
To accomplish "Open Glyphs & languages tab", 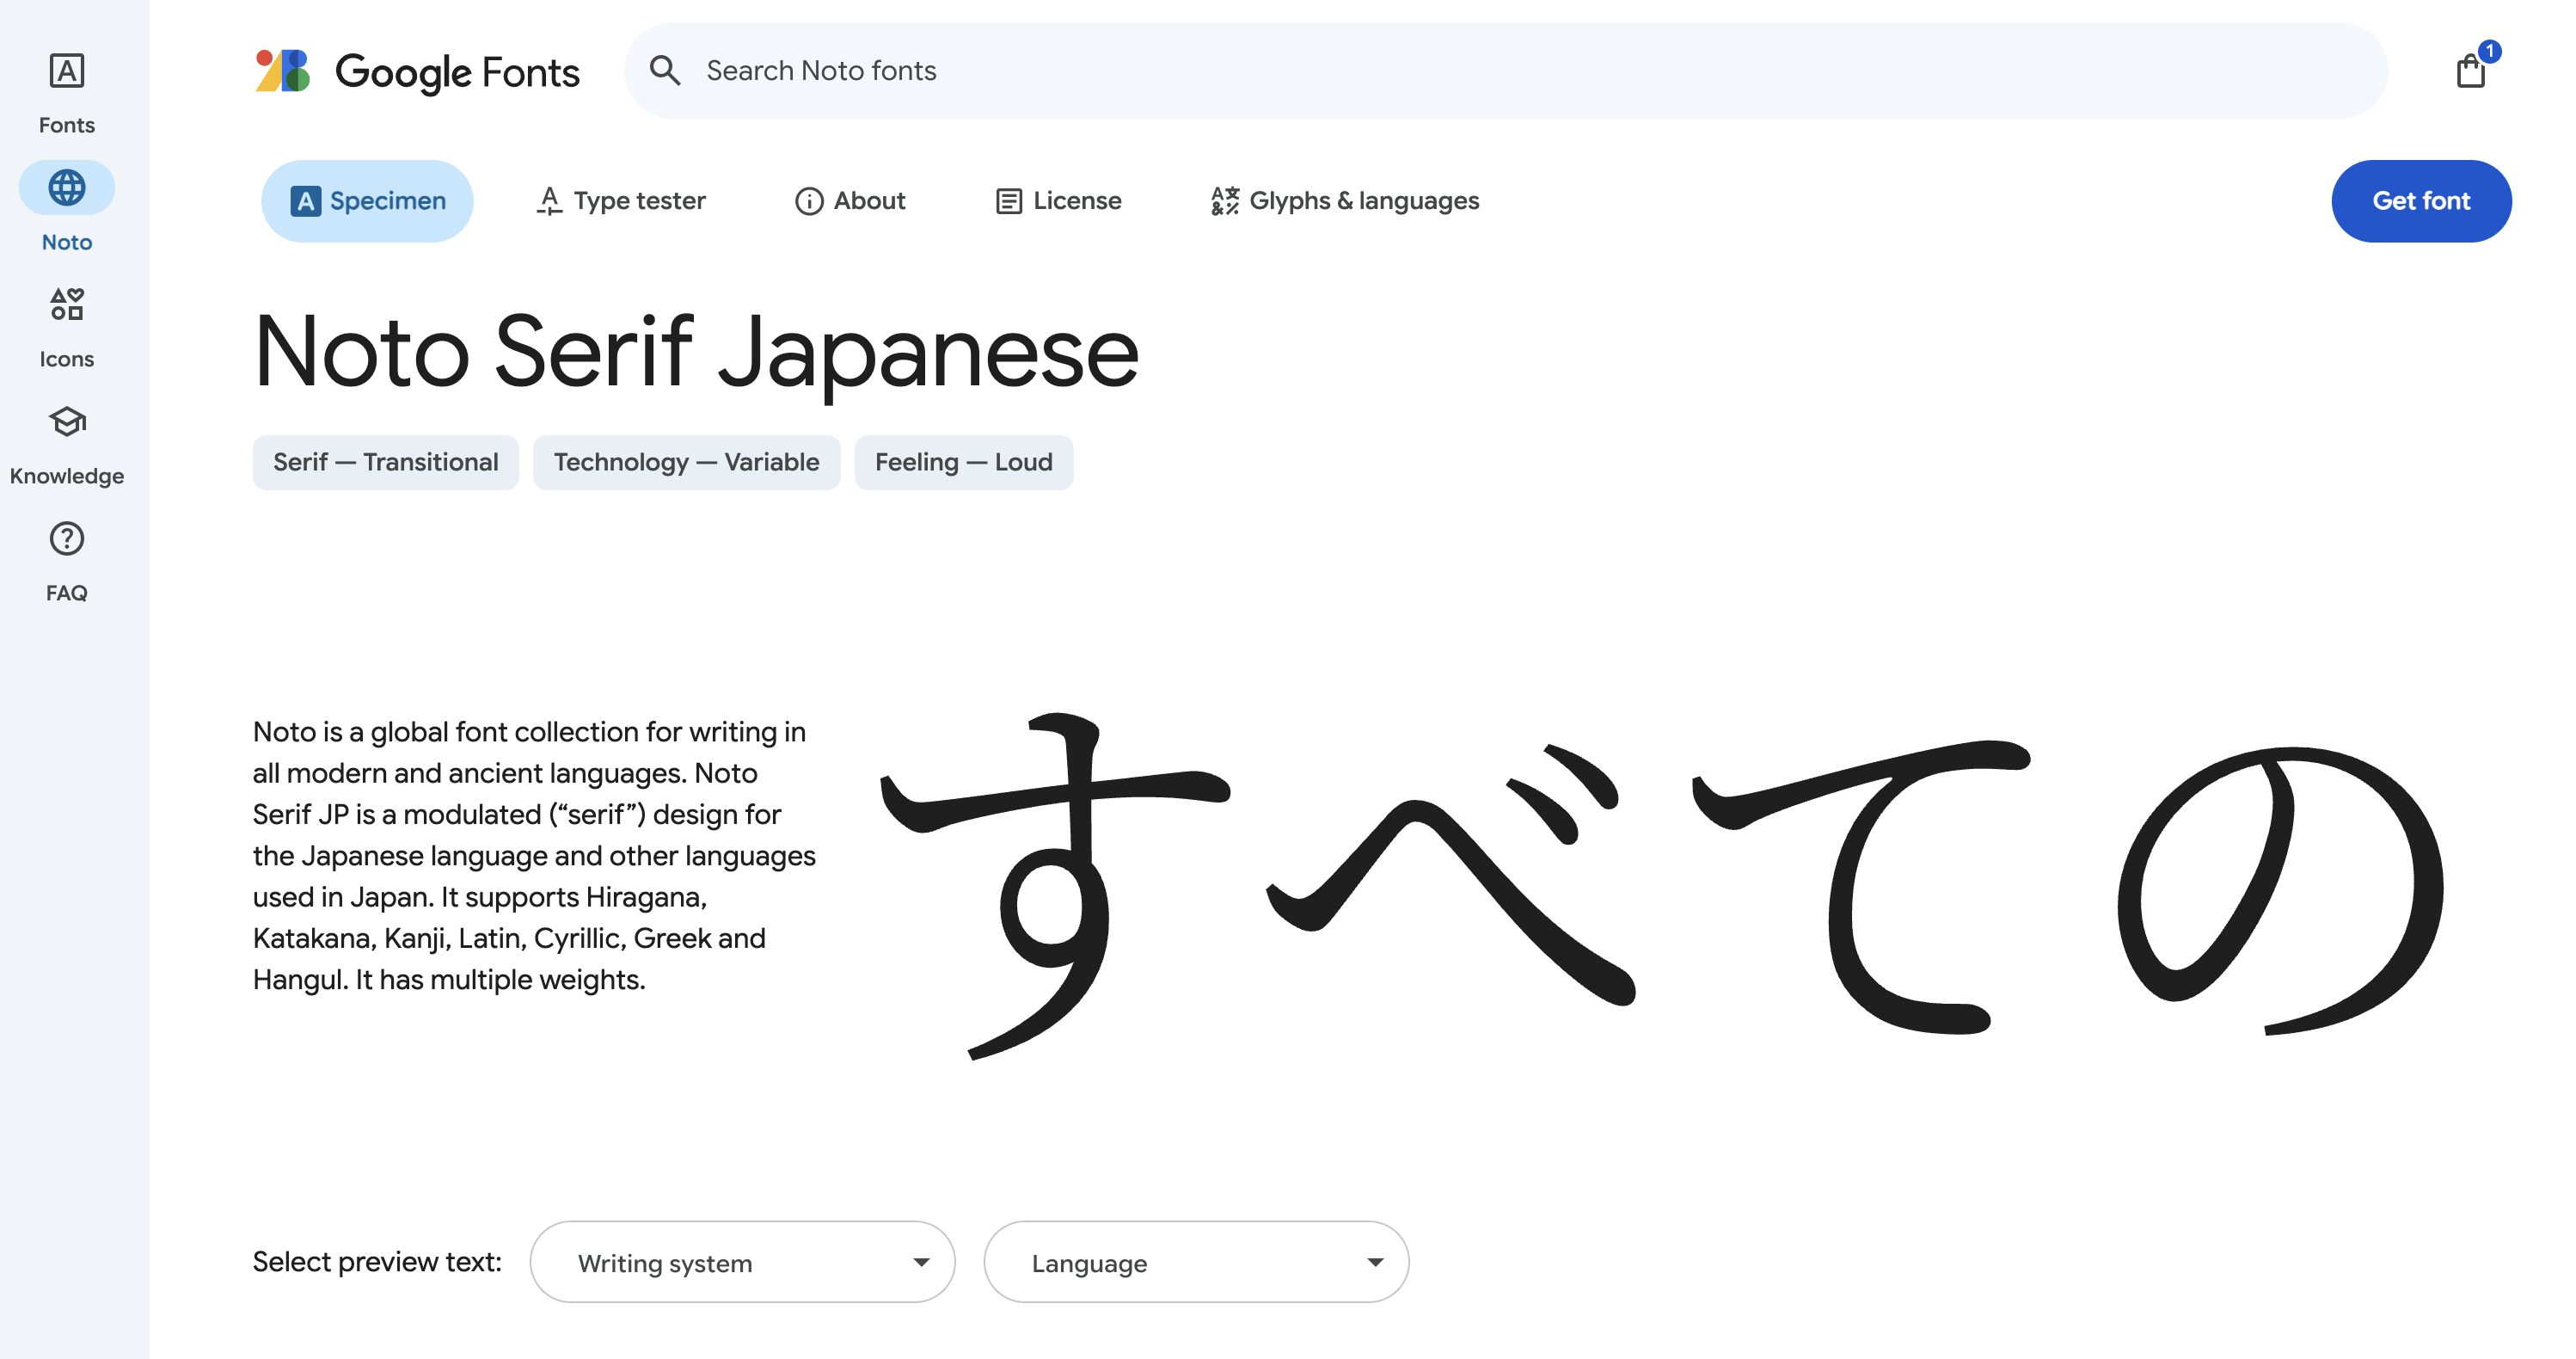I will tap(1345, 201).
